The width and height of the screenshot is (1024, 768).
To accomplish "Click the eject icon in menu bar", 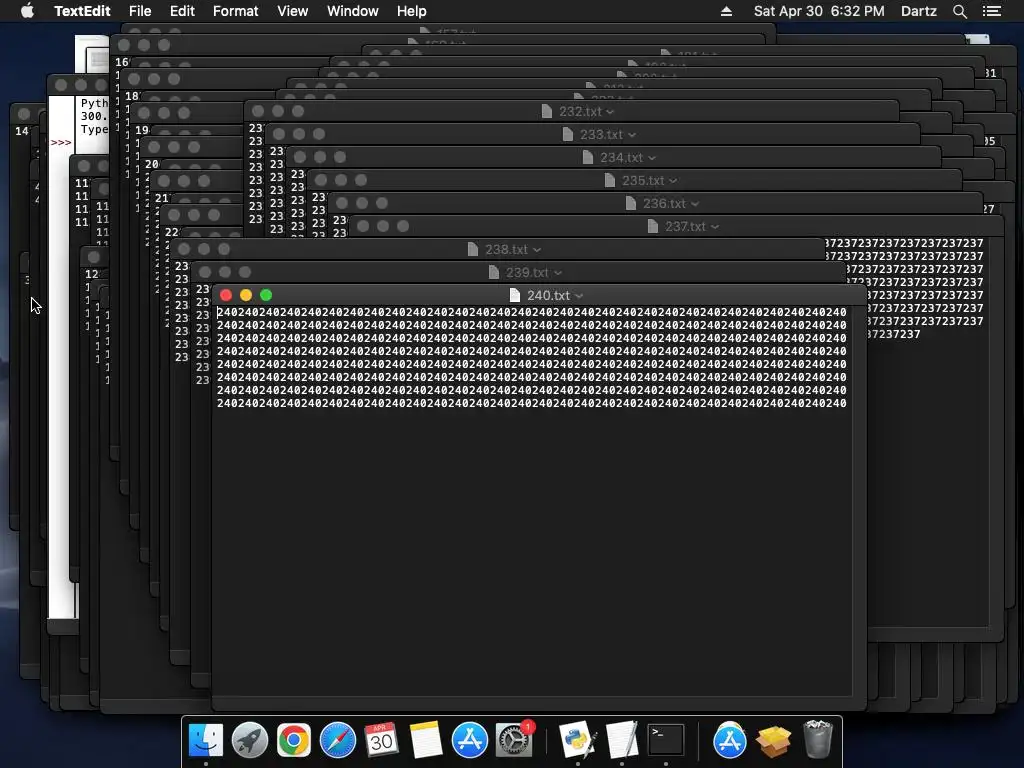I will point(726,11).
